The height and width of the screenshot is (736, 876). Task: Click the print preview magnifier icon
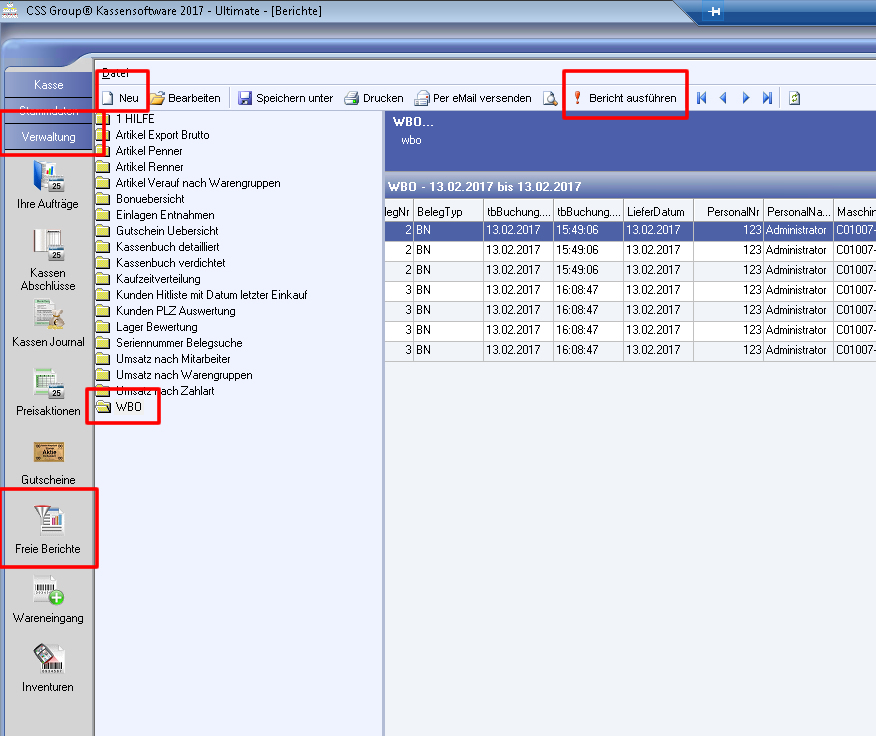coord(550,98)
